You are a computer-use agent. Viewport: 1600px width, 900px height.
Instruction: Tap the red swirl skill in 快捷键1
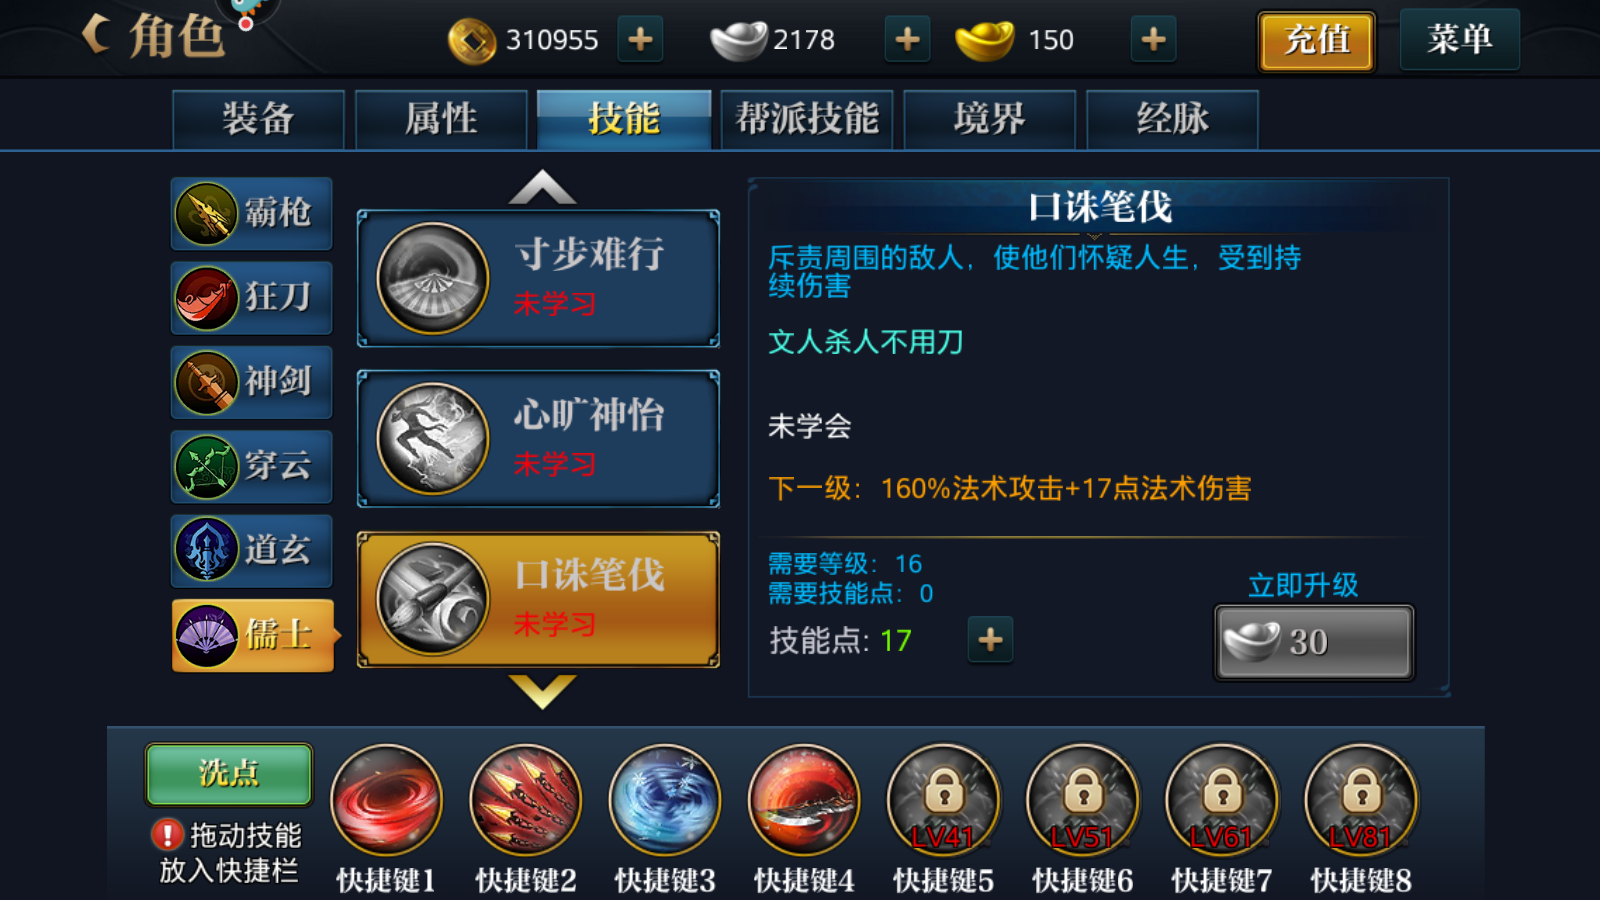coord(386,800)
